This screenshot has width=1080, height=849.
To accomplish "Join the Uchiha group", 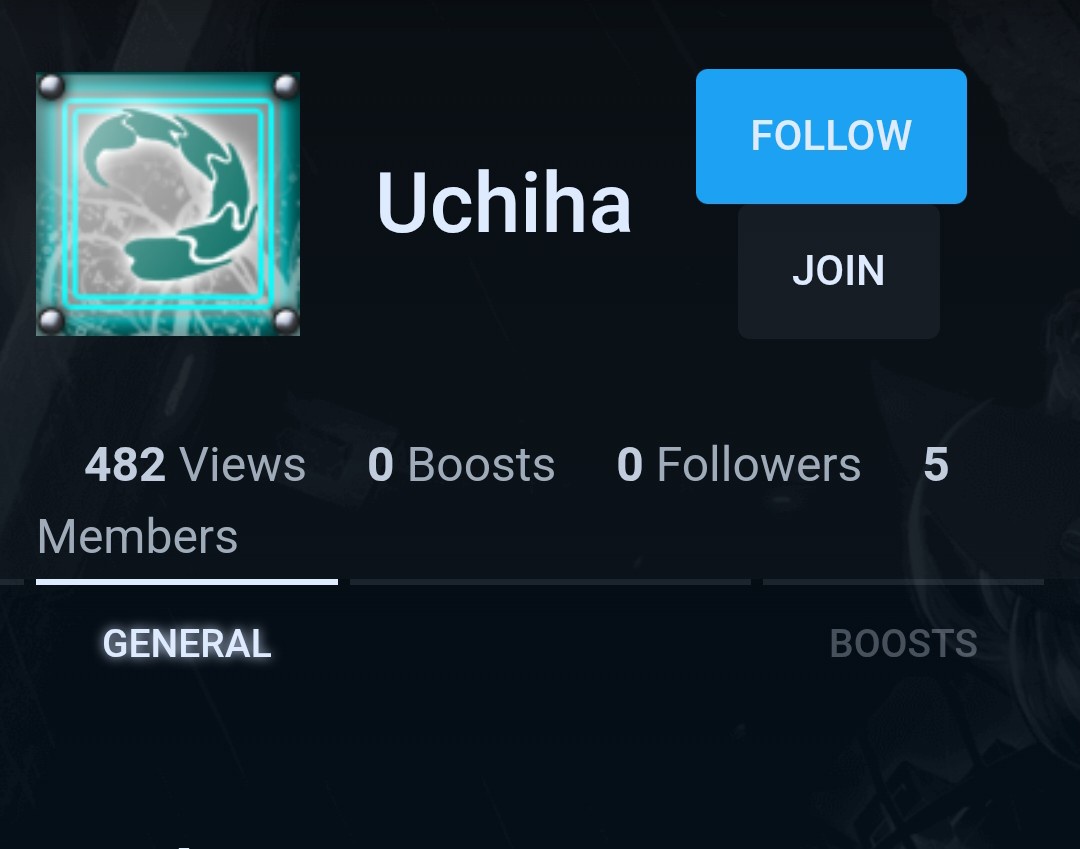I will 838,271.
